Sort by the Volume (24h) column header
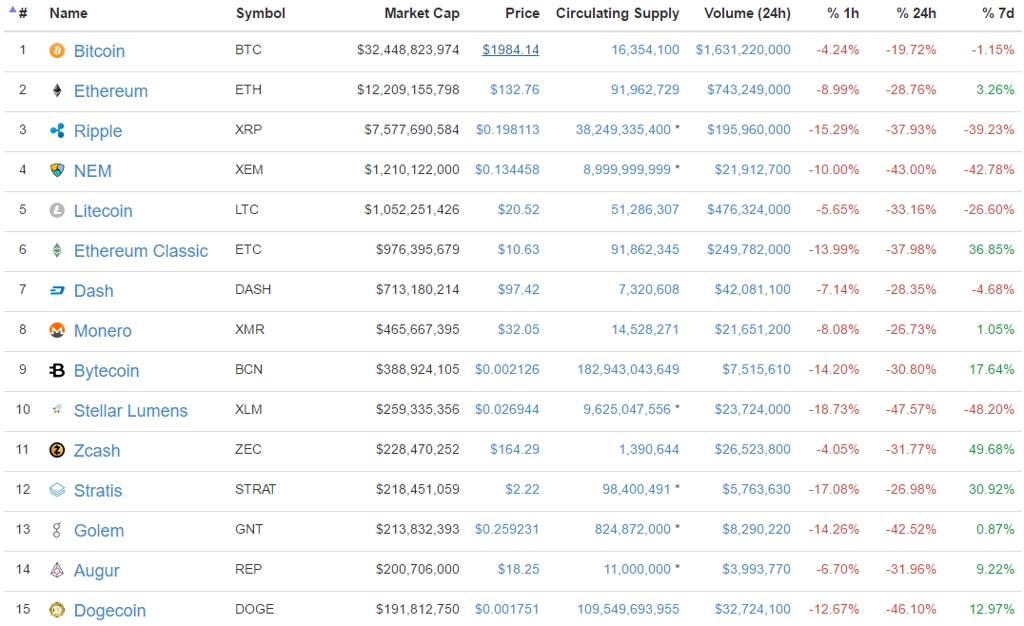 pos(747,13)
